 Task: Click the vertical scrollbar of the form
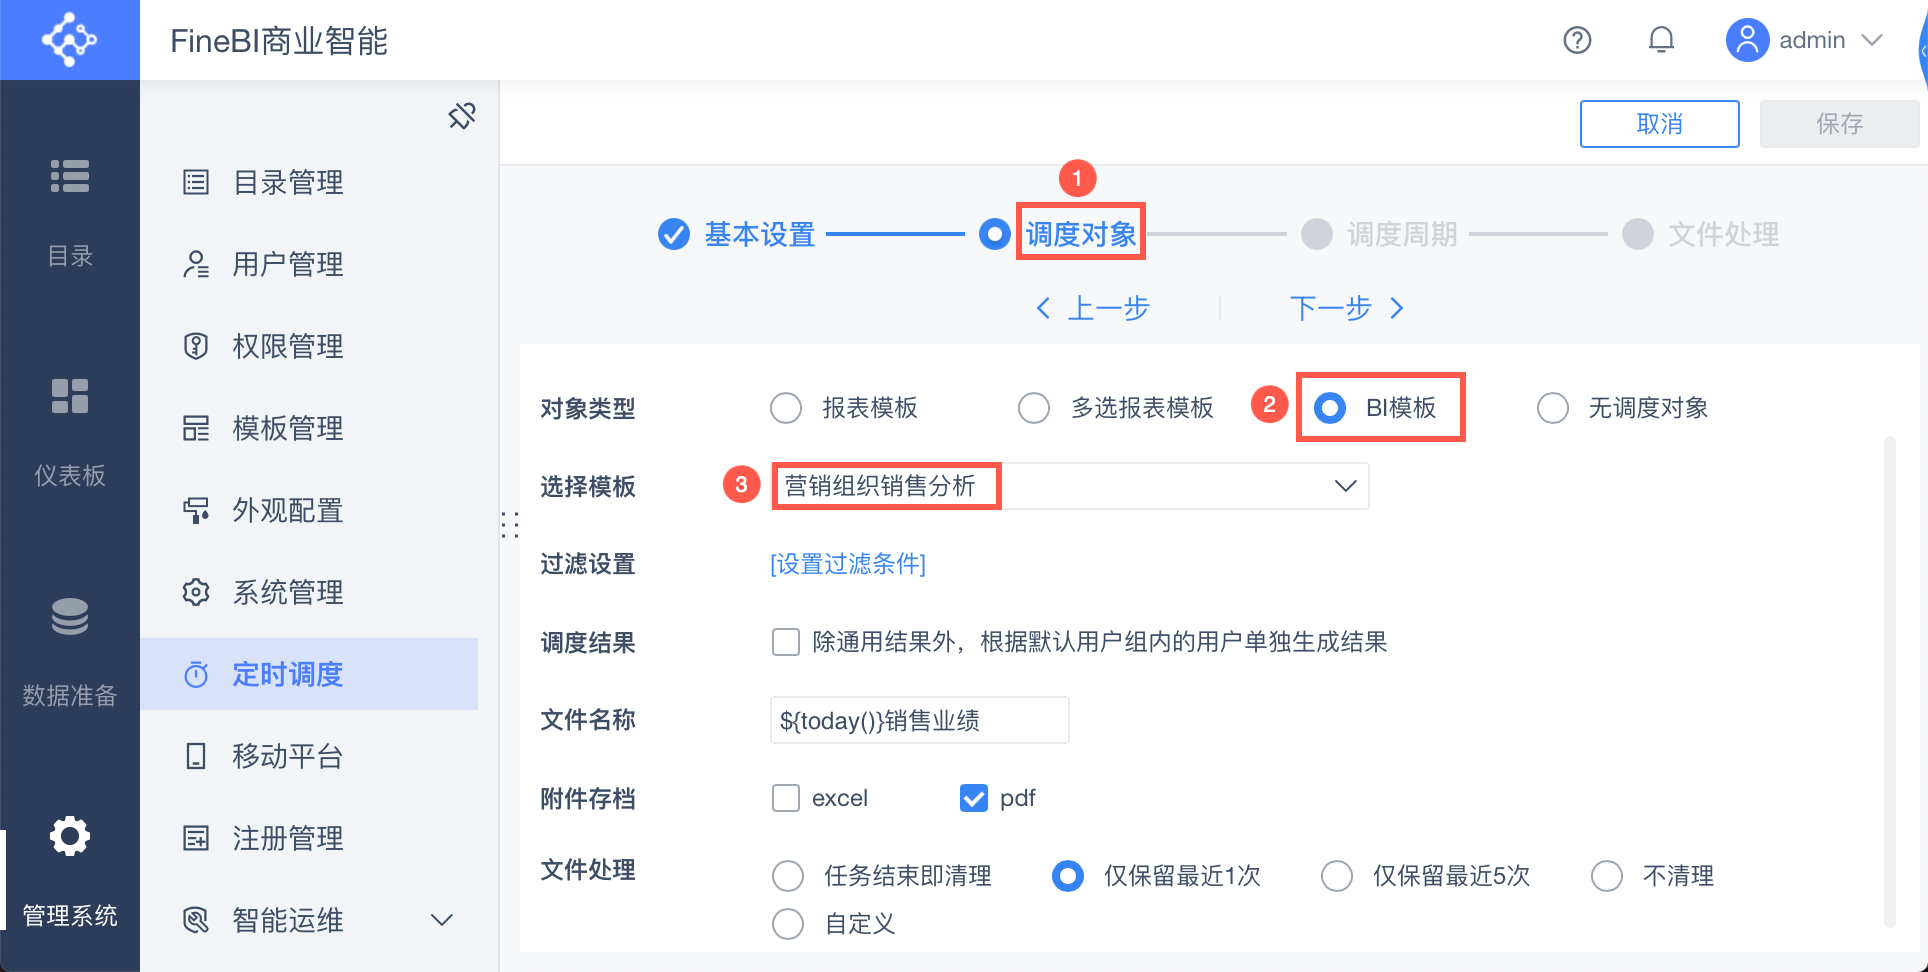1889,680
